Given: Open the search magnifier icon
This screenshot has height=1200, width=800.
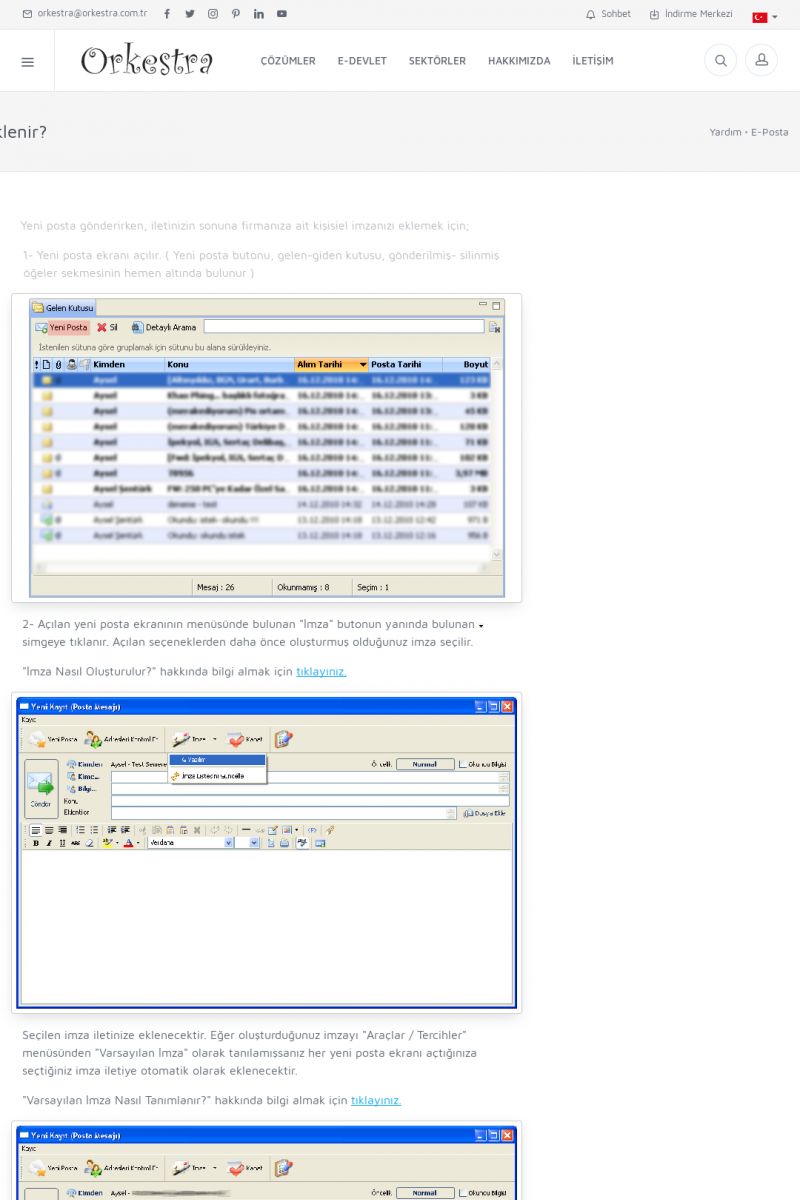Looking at the screenshot, I should coord(720,61).
